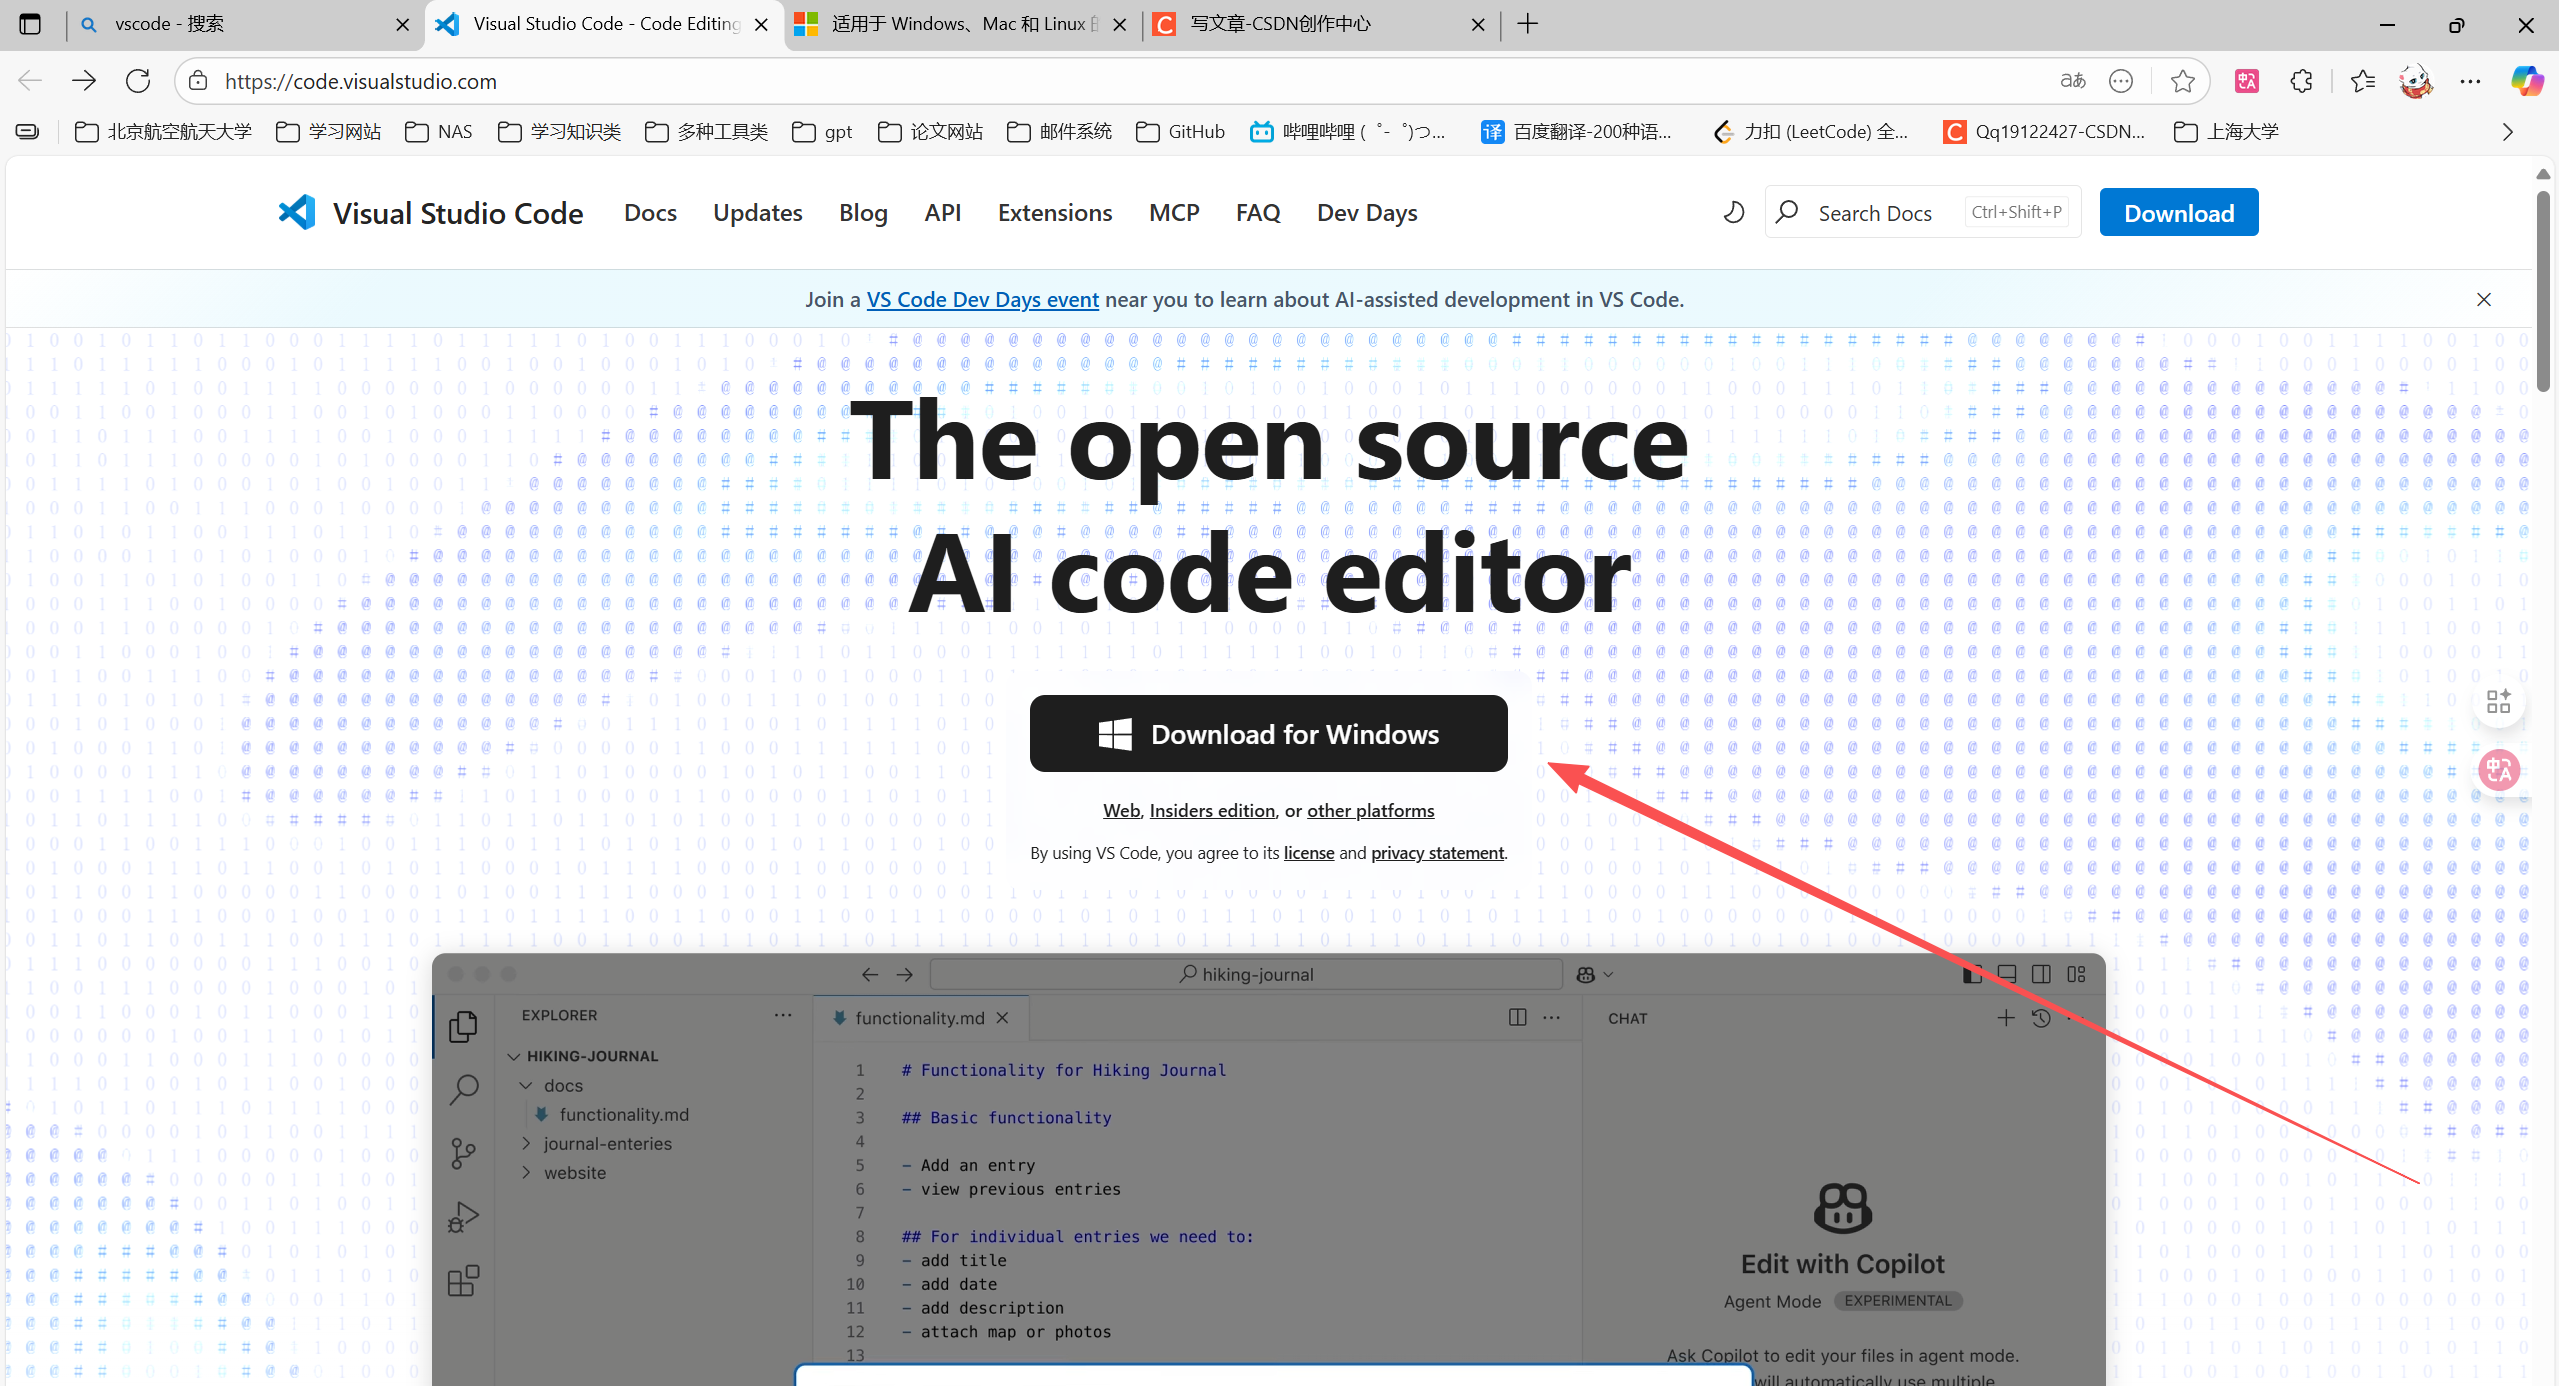Open the Extensions nav menu item
The width and height of the screenshot is (2559, 1386).
[1054, 212]
